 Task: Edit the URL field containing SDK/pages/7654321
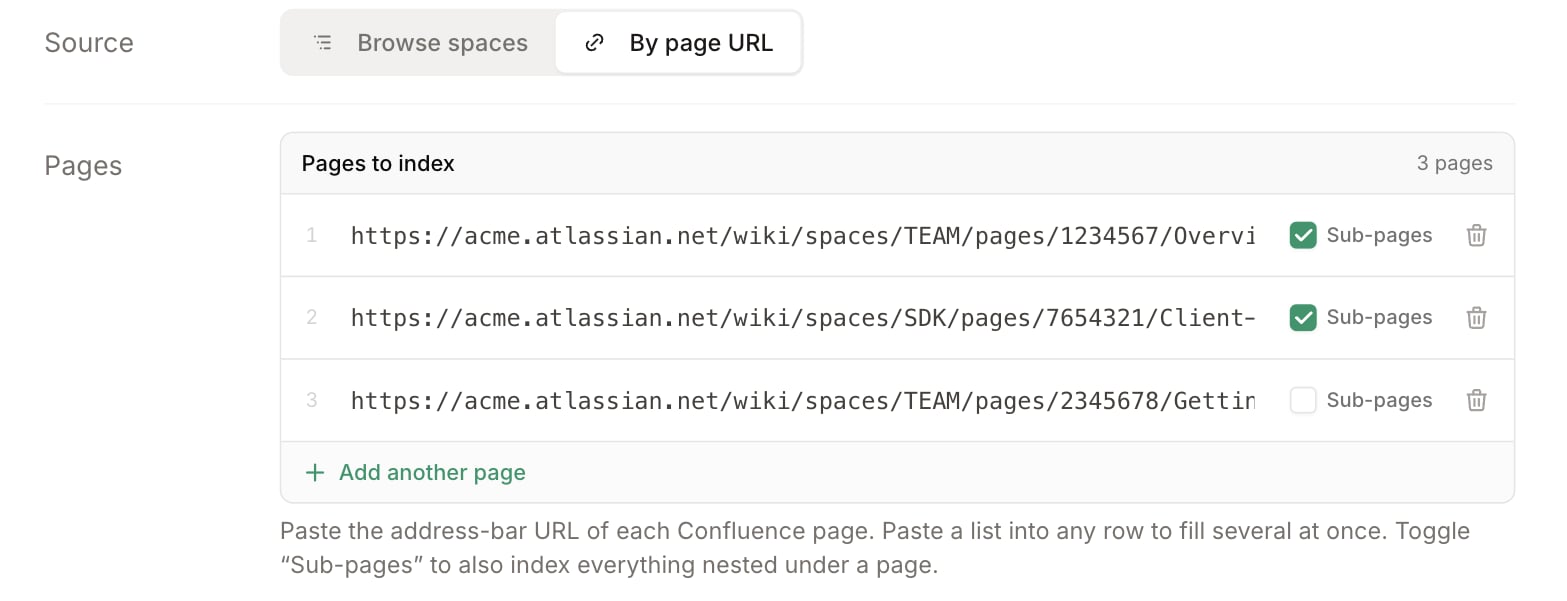click(802, 317)
